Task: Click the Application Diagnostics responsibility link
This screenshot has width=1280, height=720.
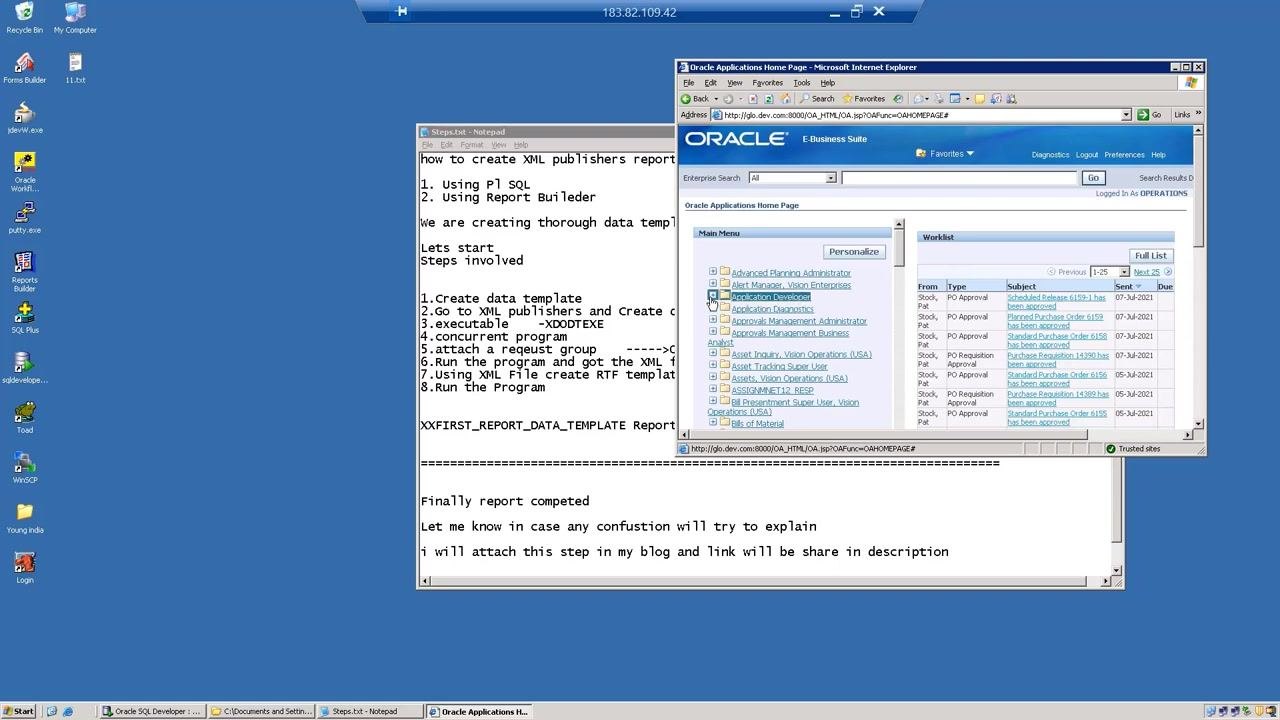Action: tap(772, 309)
